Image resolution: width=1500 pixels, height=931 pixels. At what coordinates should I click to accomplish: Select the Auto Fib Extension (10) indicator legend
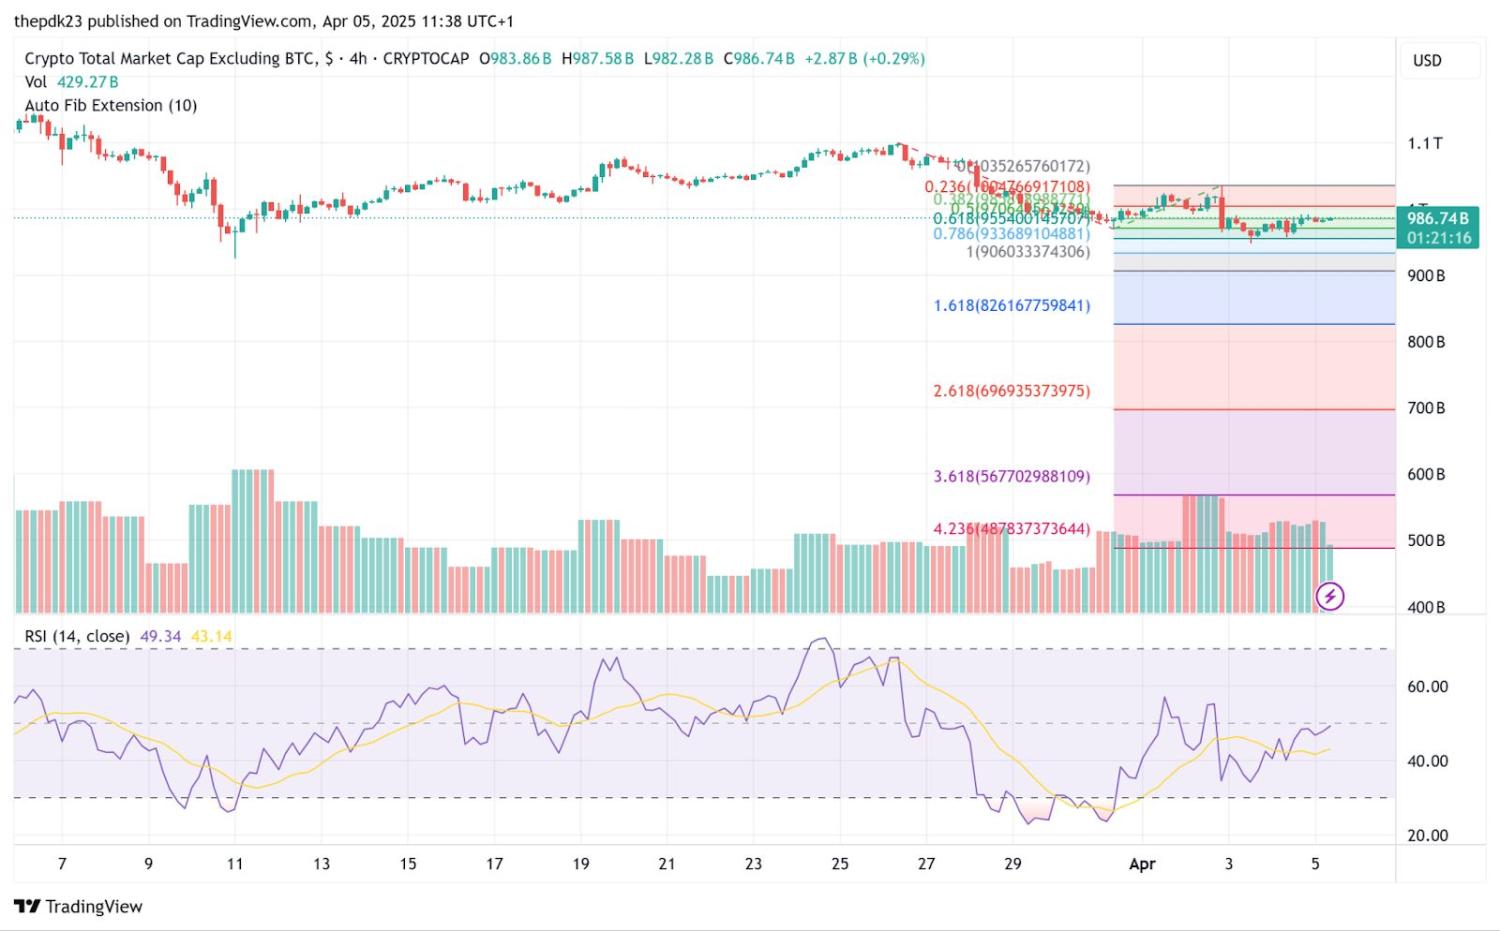[x=110, y=105]
